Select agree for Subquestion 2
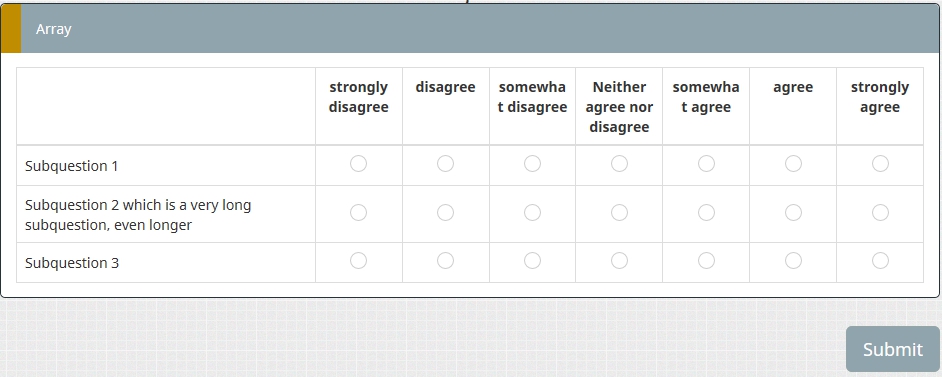 pyautogui.click(x=793, y=213)
